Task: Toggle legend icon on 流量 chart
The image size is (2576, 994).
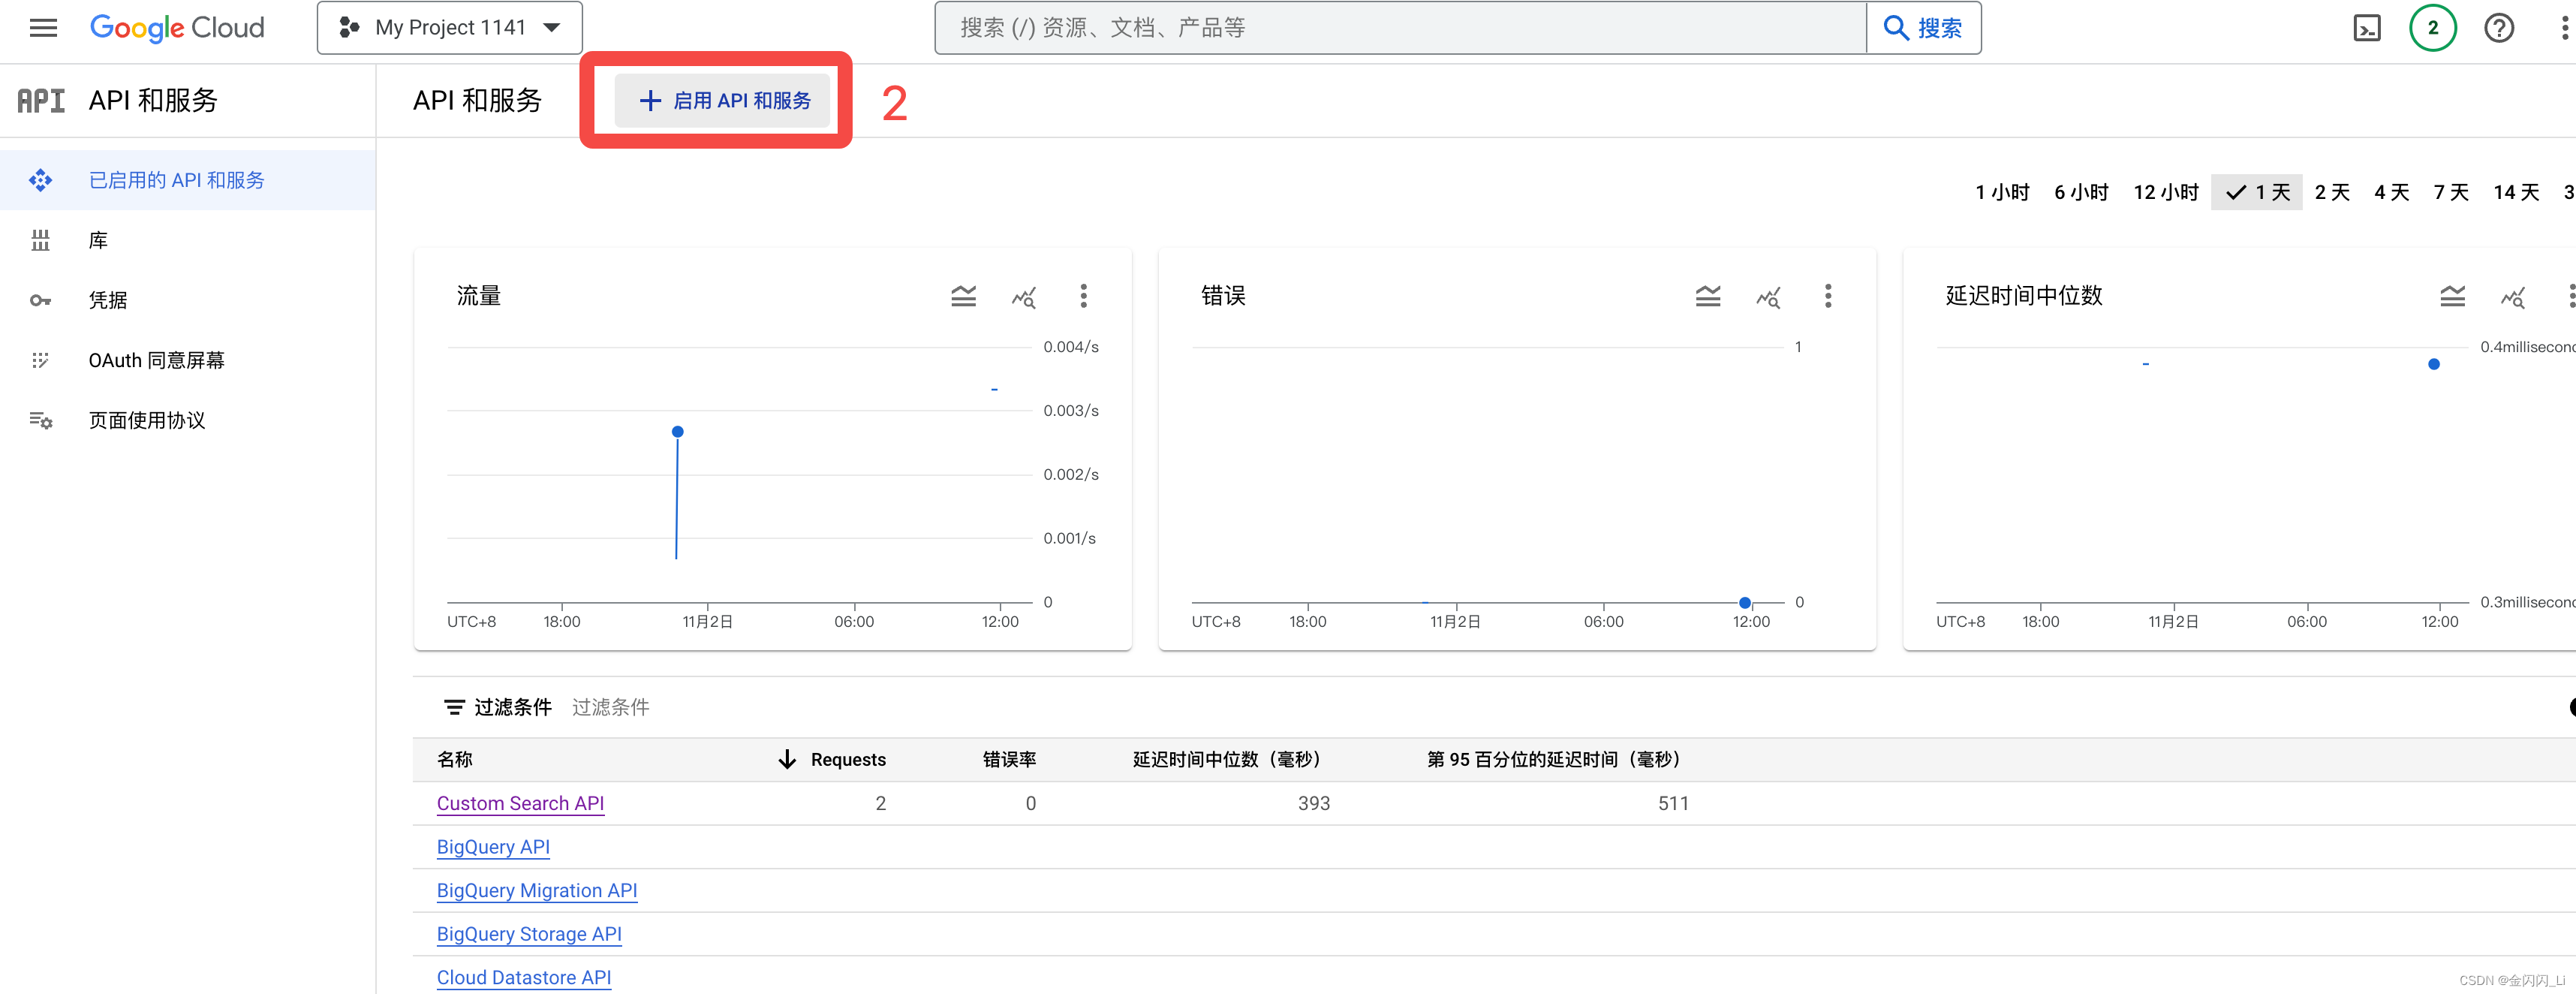Action: [x=963, y=296]
